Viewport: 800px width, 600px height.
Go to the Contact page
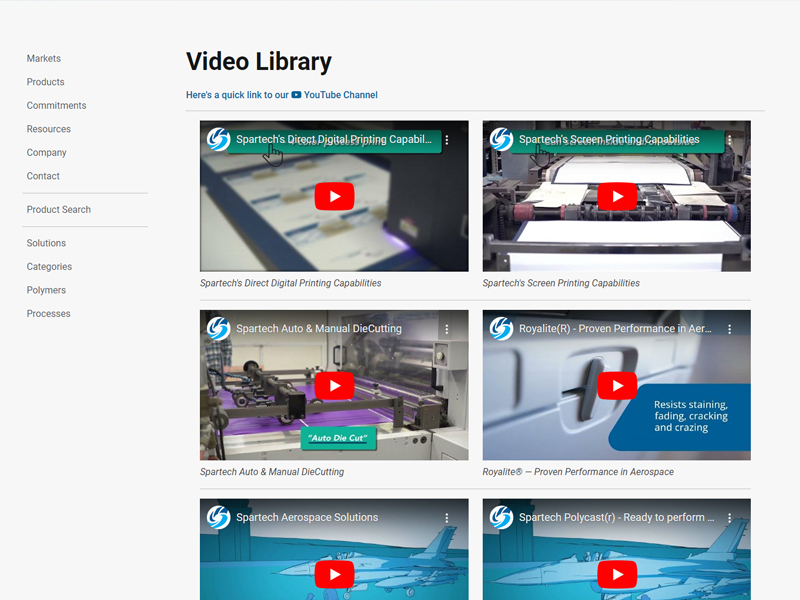point(43,176)
